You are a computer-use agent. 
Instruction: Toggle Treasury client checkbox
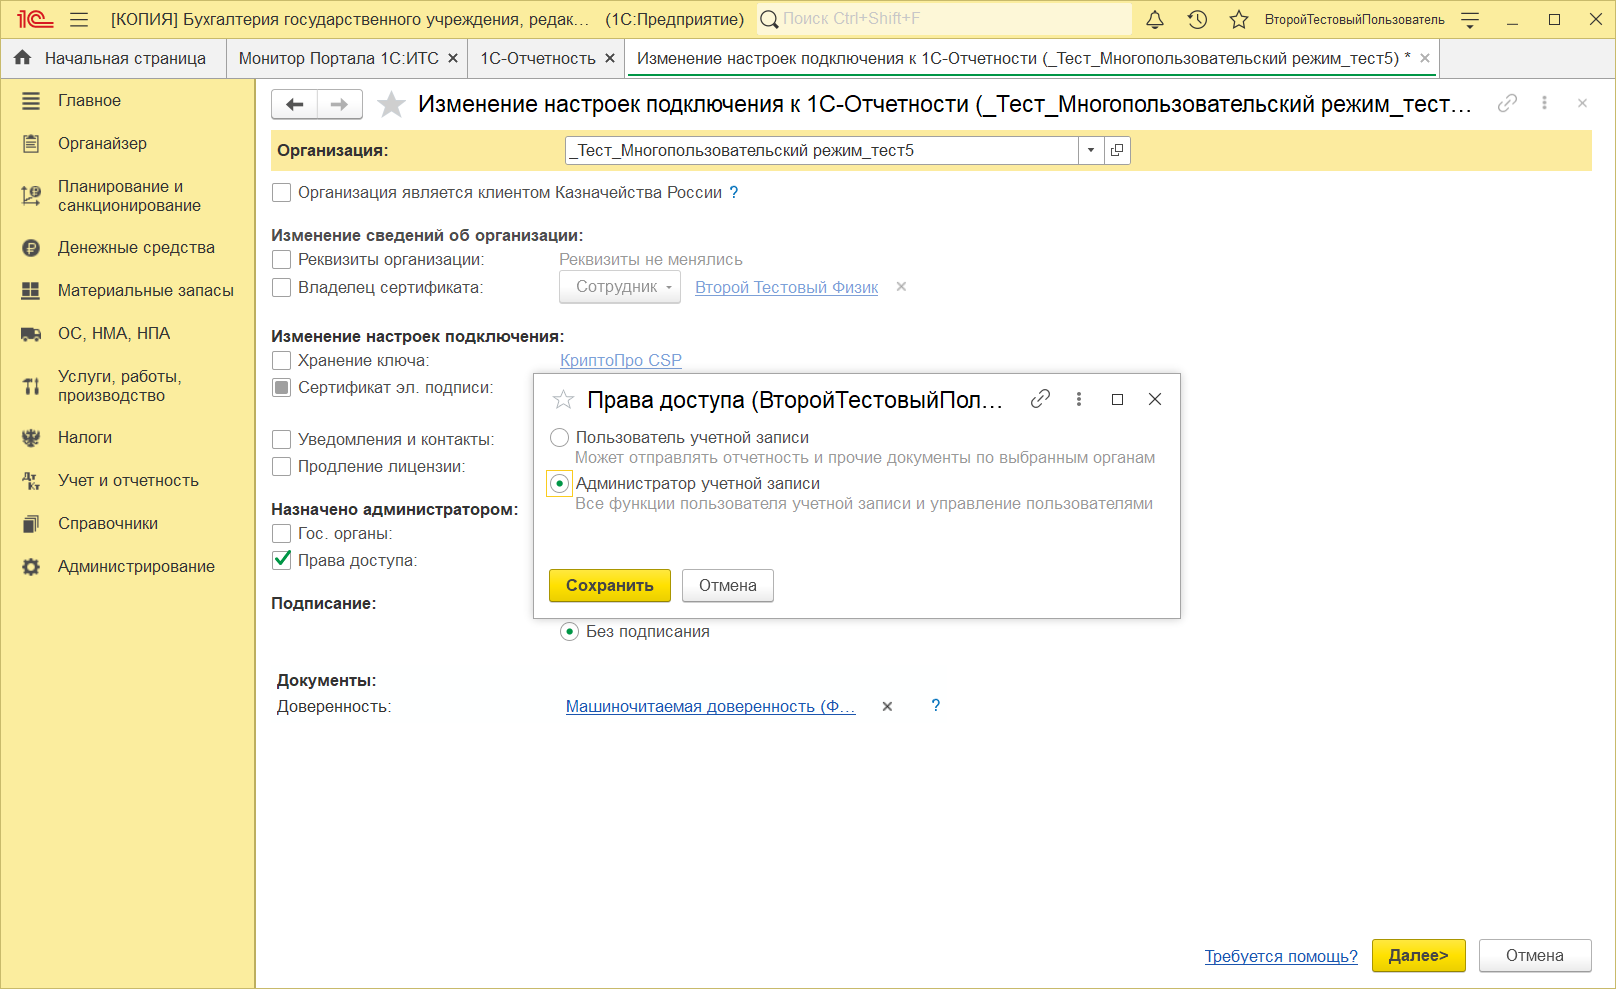(282, 192)
